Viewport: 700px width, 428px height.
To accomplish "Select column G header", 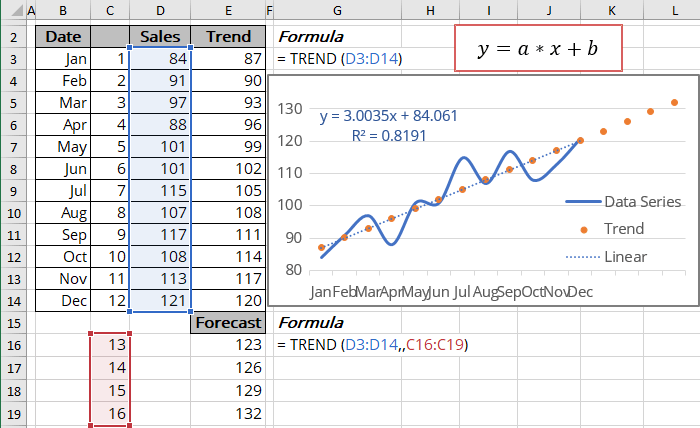I will click(x=335, y=10).
